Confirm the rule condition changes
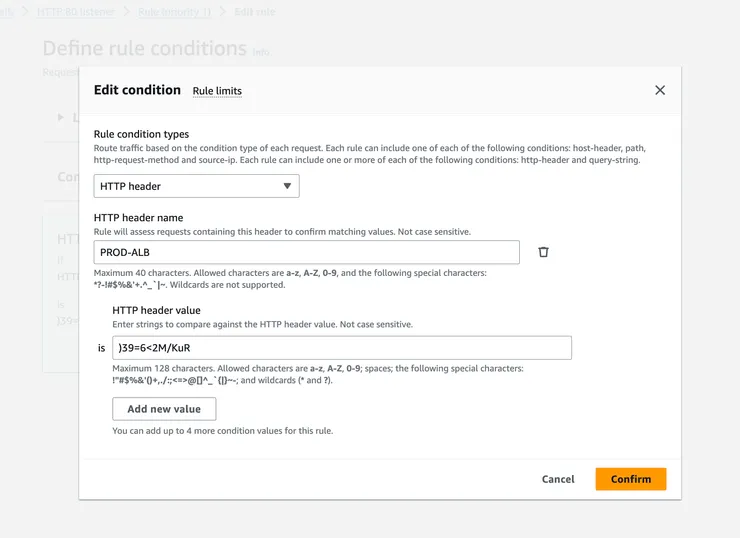 point(630,479)
